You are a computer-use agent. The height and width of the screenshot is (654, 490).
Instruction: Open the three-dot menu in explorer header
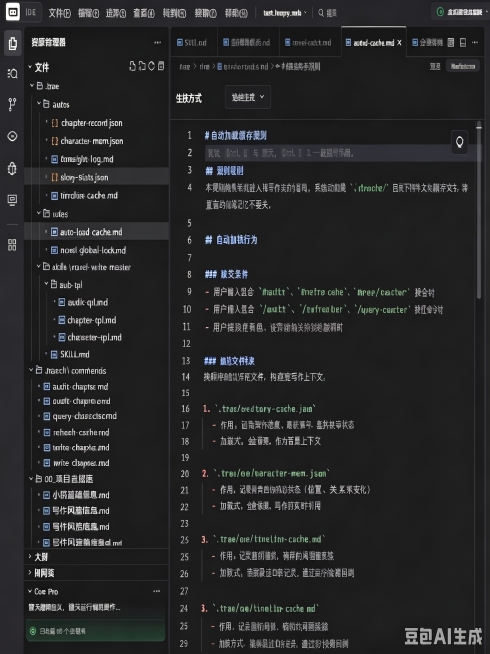[157, 43]
